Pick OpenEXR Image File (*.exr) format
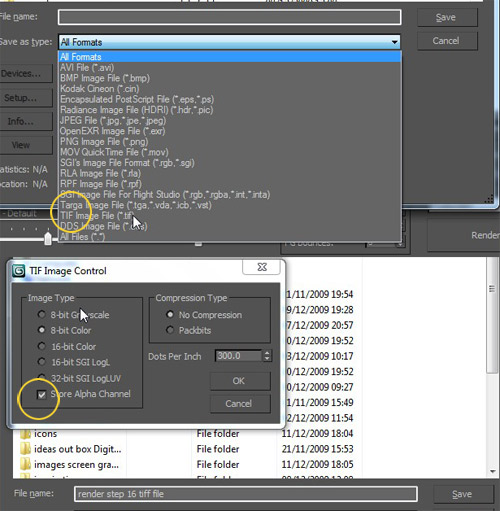The width and height of the screenshot is (500, 511). (x=230, y=131)
